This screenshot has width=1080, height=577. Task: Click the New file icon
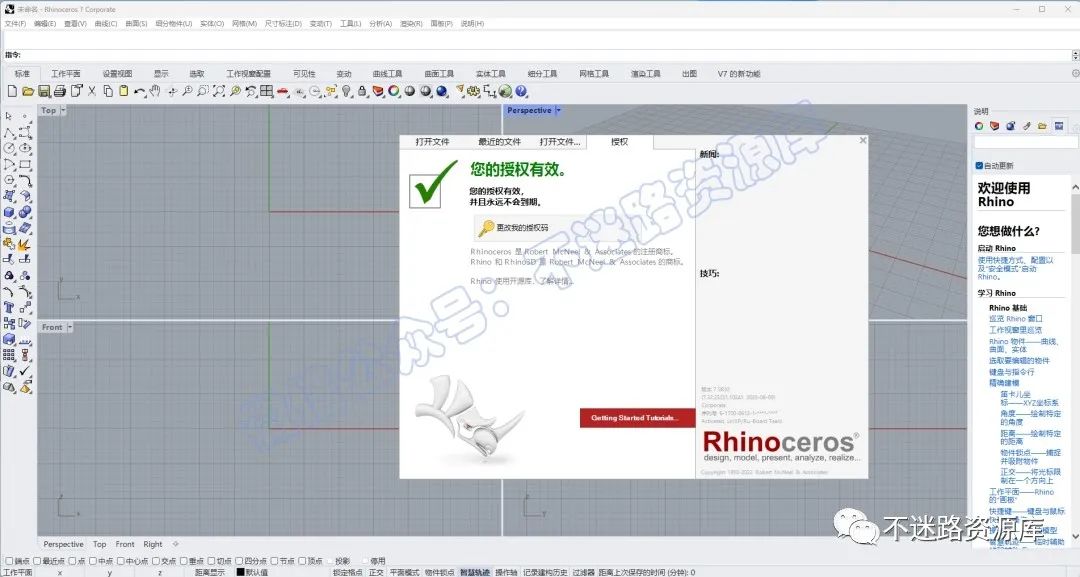pos(12,91)
